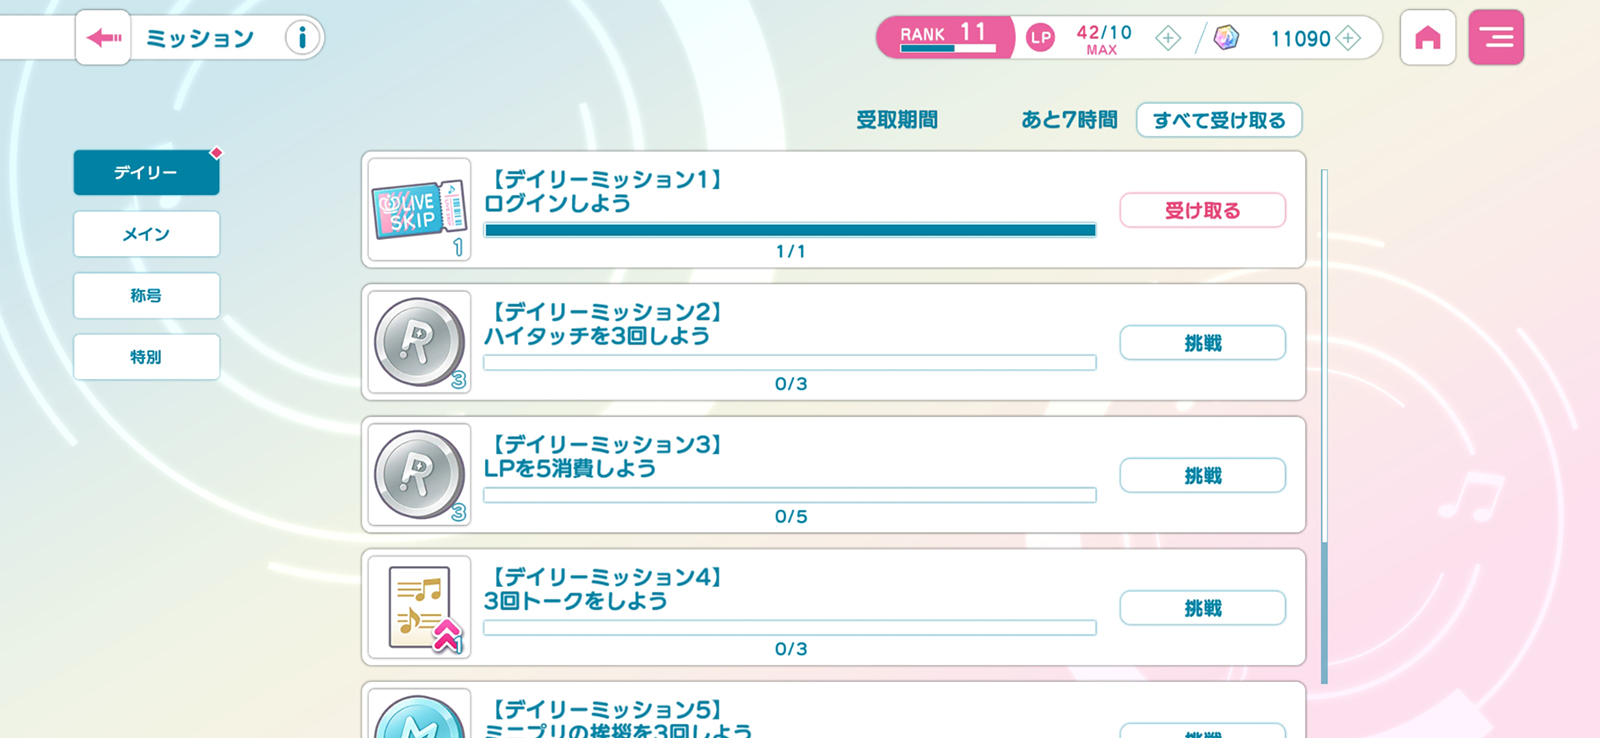Viewport: 1600px width, 738px height.
Task: Open the 称号 tab
Action: 146,296
